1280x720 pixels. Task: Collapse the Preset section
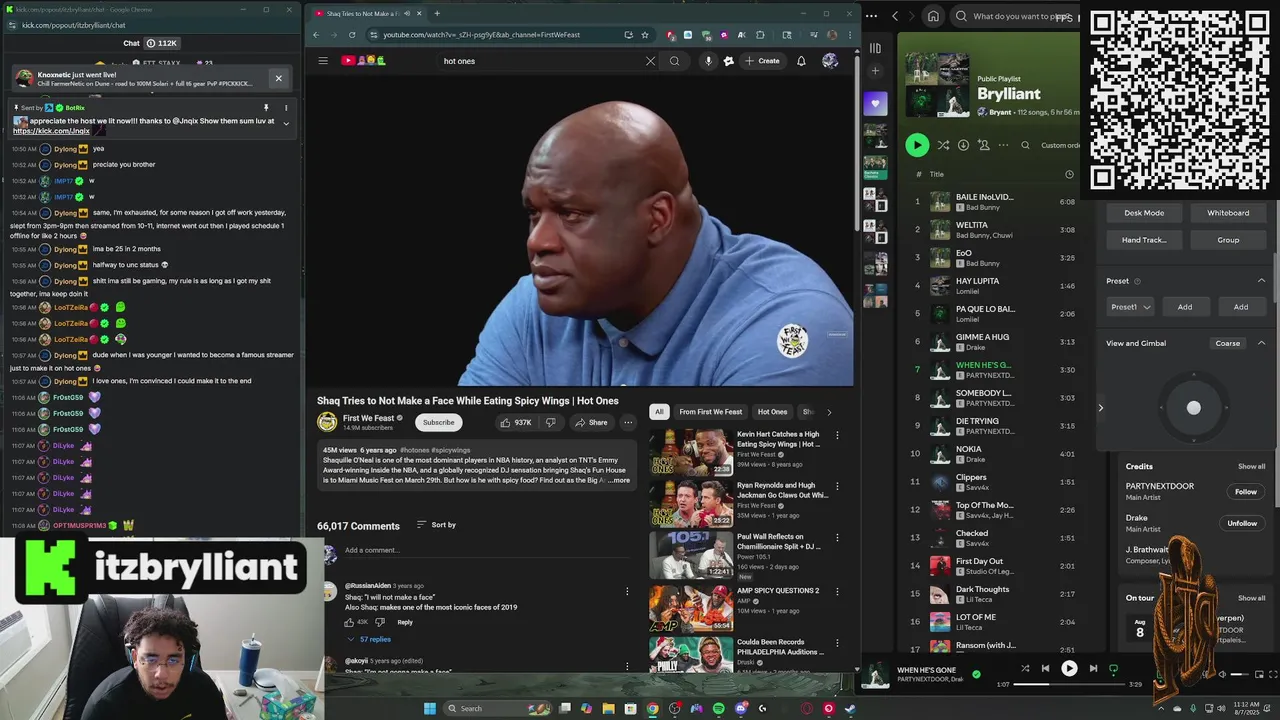(1261, 281)
